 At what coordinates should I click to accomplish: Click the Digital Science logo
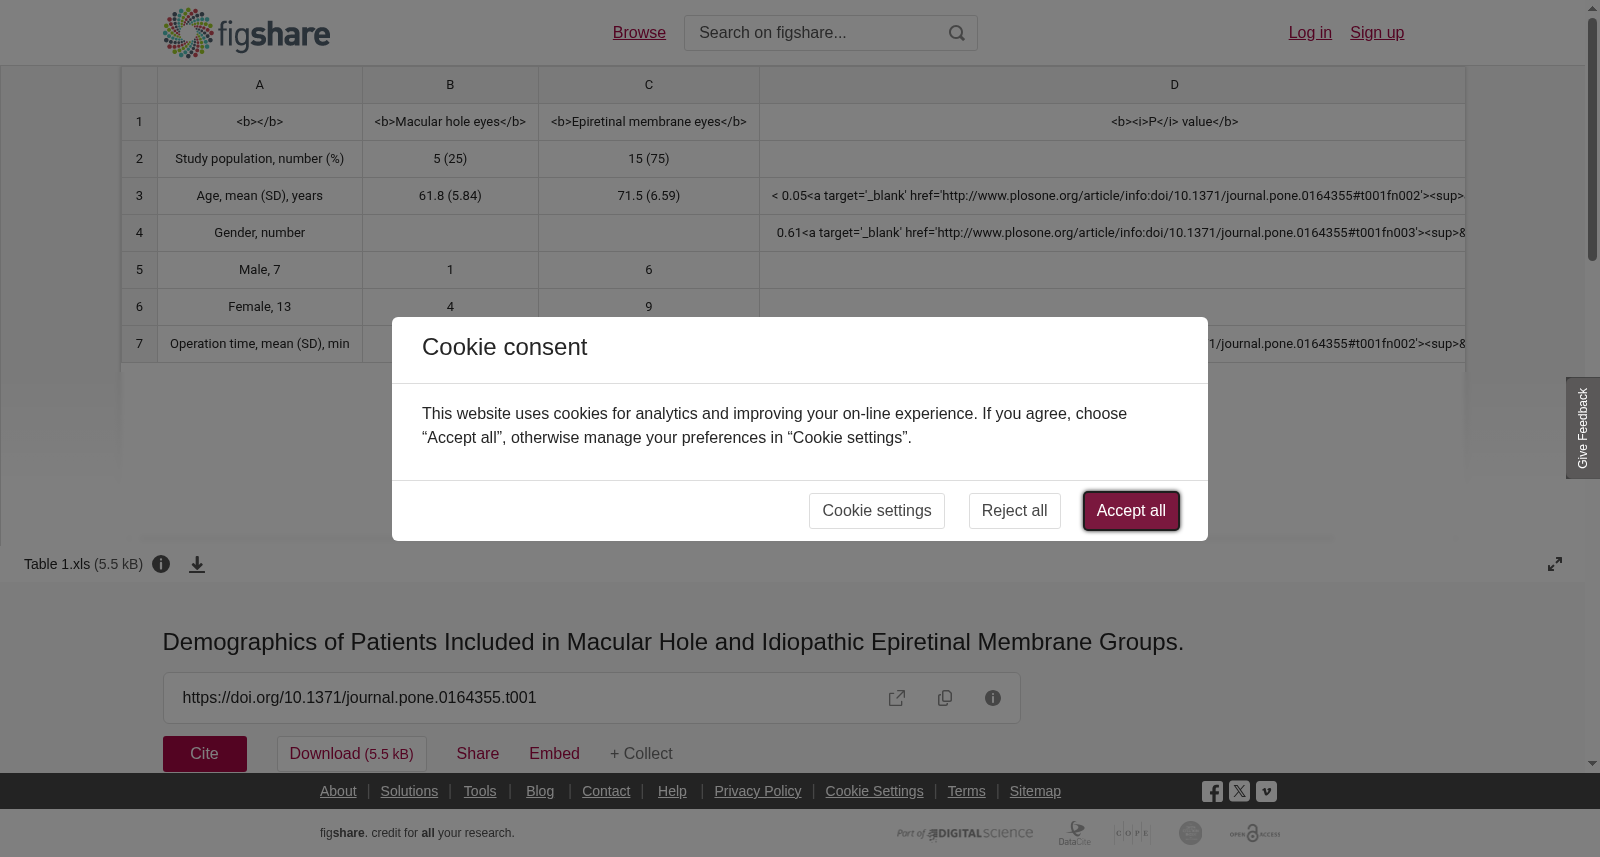coord(965,833)
